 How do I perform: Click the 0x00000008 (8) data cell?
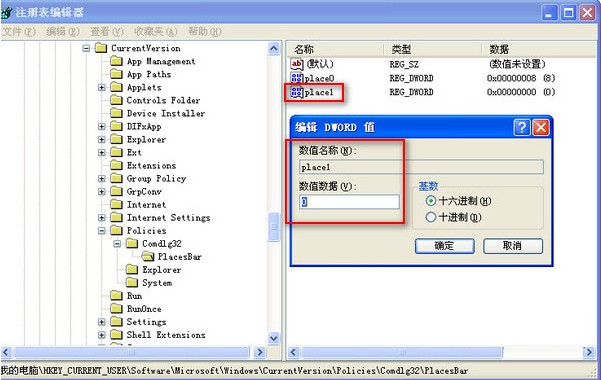(x=521, y=78)
